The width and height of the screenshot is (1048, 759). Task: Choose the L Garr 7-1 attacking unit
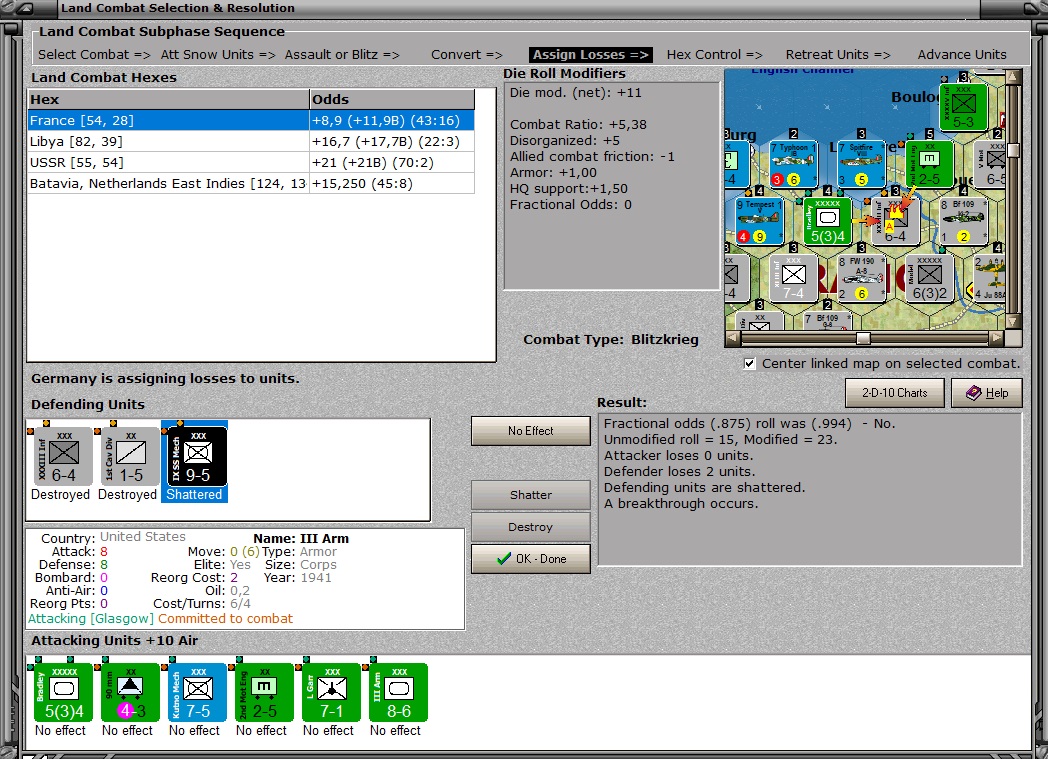click(331, 692)
